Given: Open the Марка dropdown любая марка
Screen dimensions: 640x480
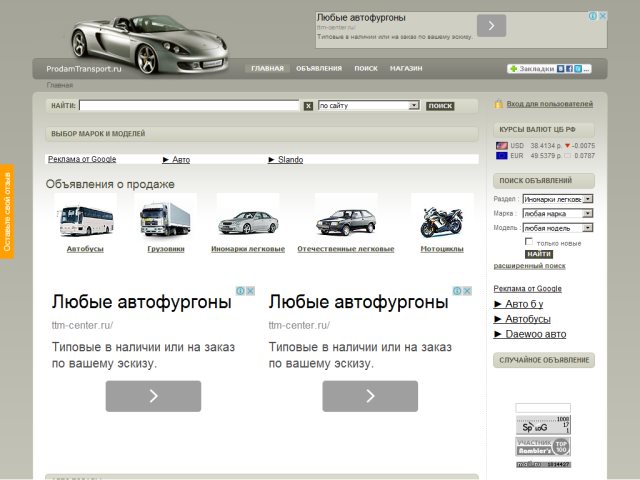Looking at the screenshot, I should 558,213.
